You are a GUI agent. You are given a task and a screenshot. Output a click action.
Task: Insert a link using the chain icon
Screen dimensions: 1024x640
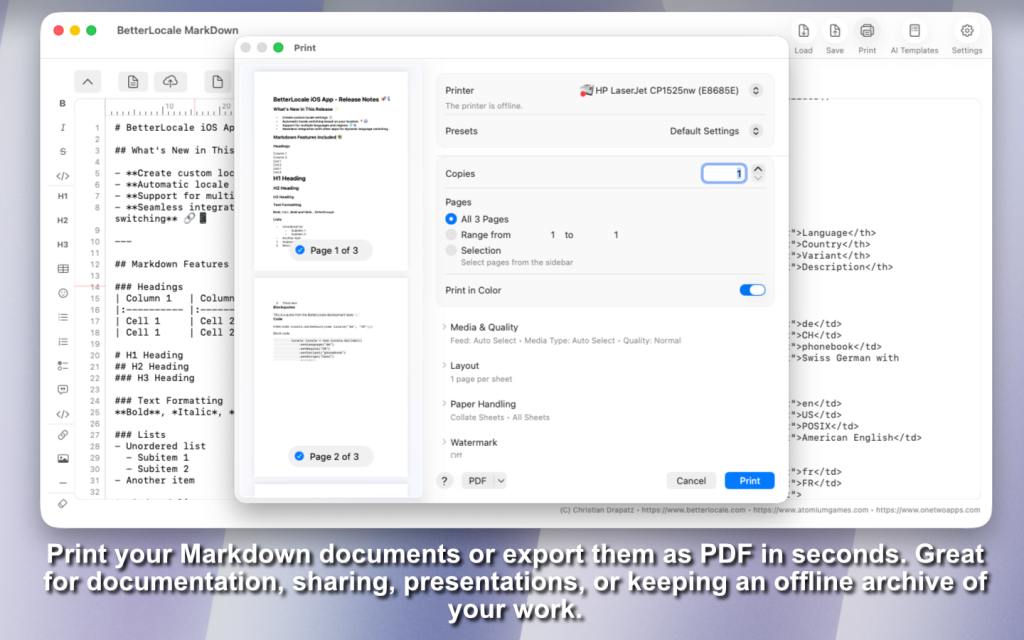click(62, 435)
